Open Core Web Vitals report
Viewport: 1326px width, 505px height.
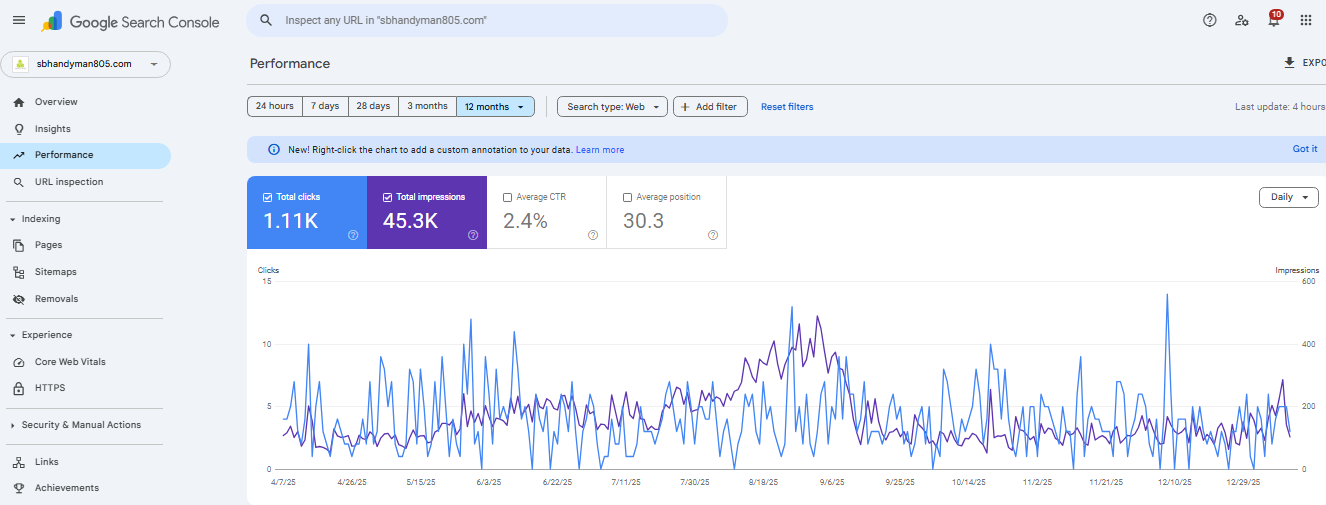69,362
